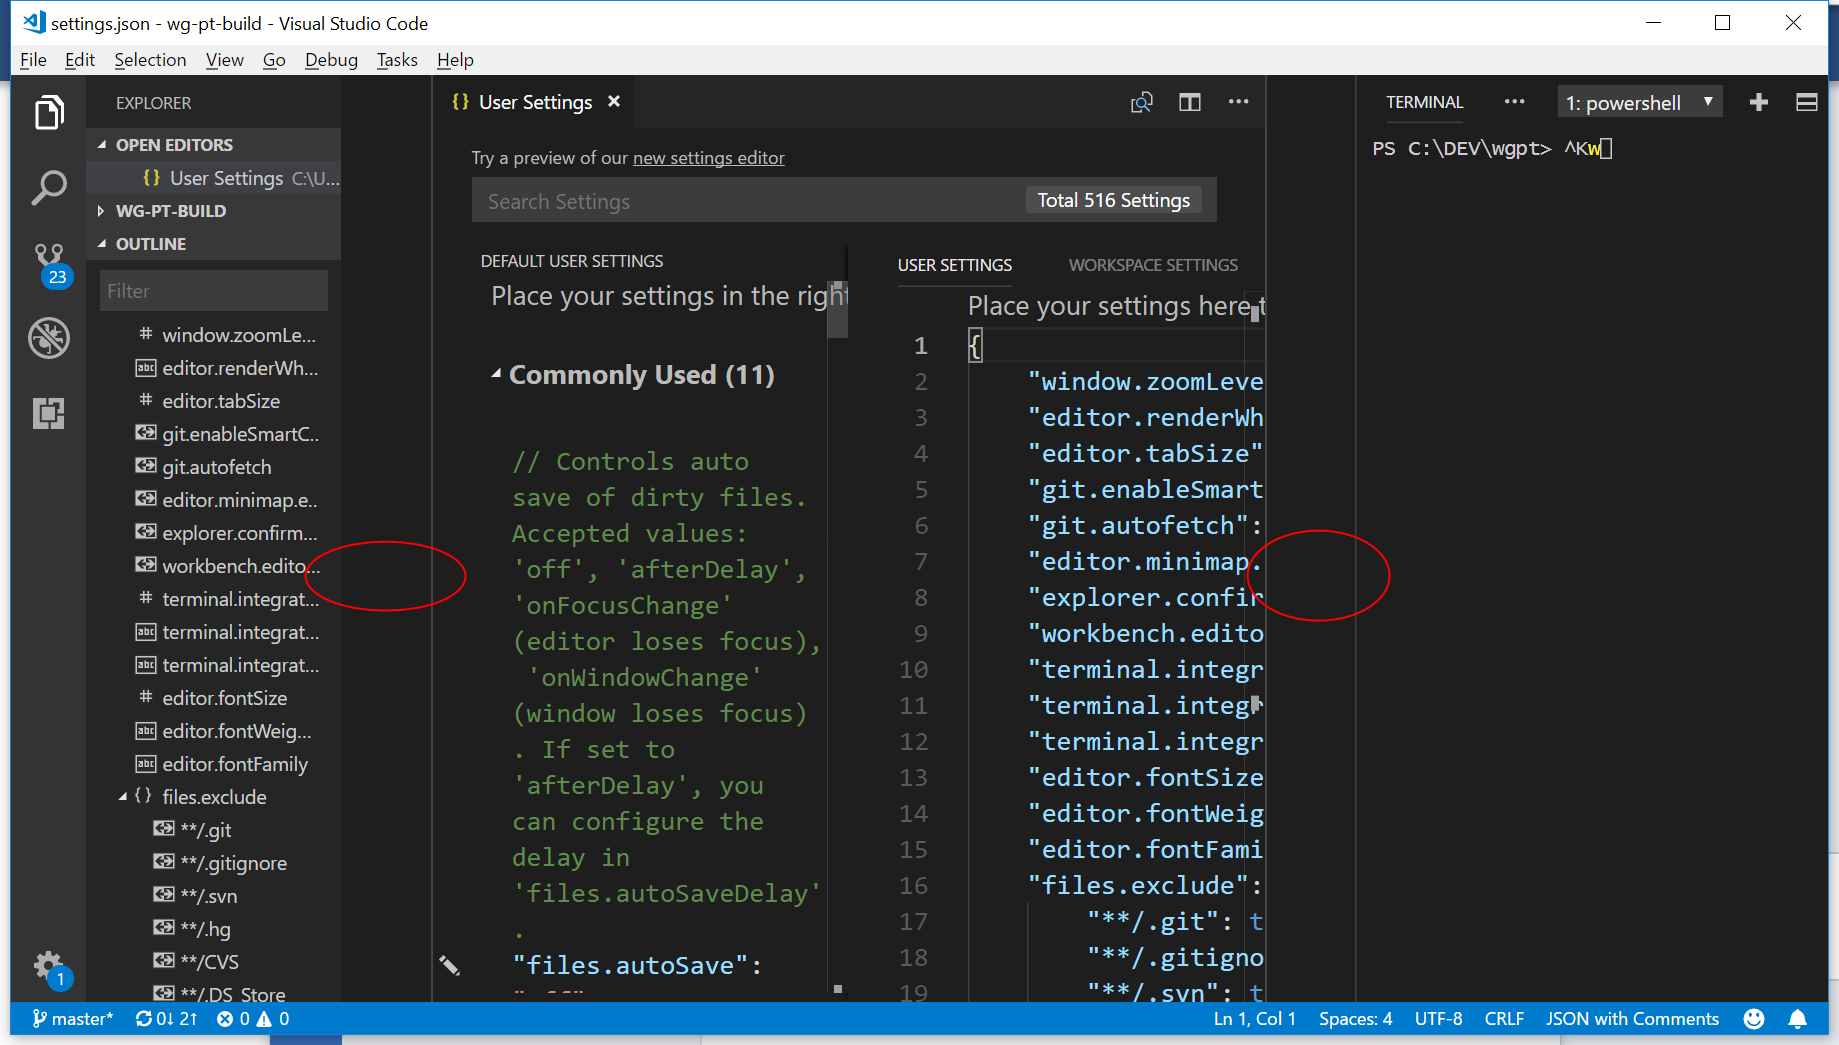The width and height of the screenshot is (1839, 1045).
Task: Open the Help menu
Action: pyautogui.click(x=455, y=60)
